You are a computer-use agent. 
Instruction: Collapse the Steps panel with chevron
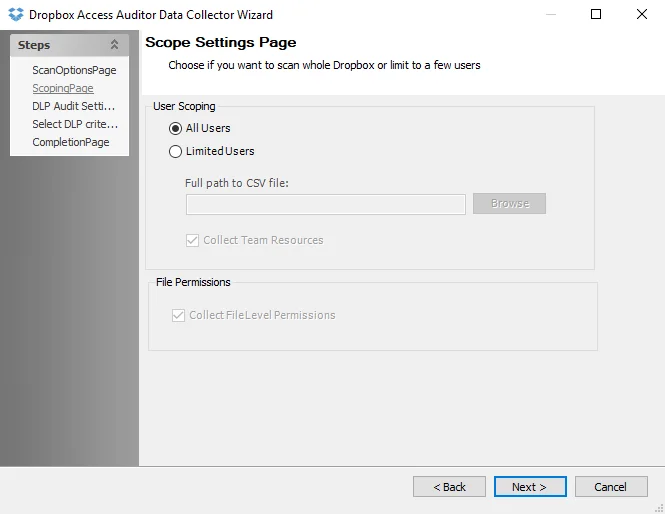114,45
